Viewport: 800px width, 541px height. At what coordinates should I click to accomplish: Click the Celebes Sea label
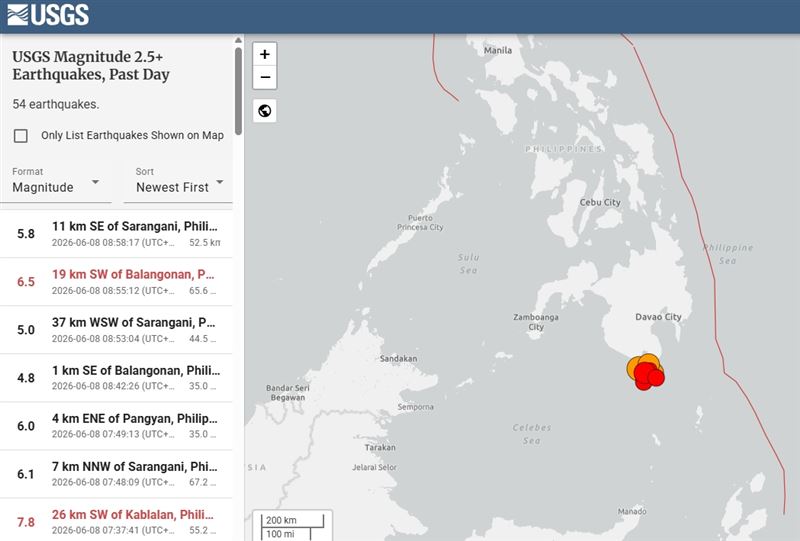tap(532, 434)
